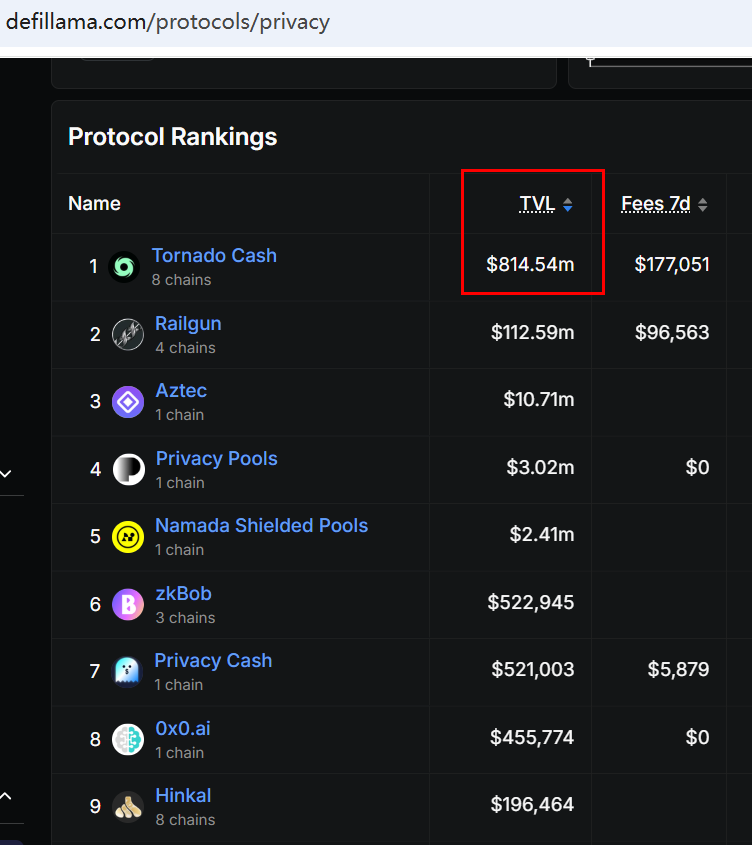Click "1 chain" under Privacy Pools
The height and width of the screenshot is (845, 752).
point(180,483)
